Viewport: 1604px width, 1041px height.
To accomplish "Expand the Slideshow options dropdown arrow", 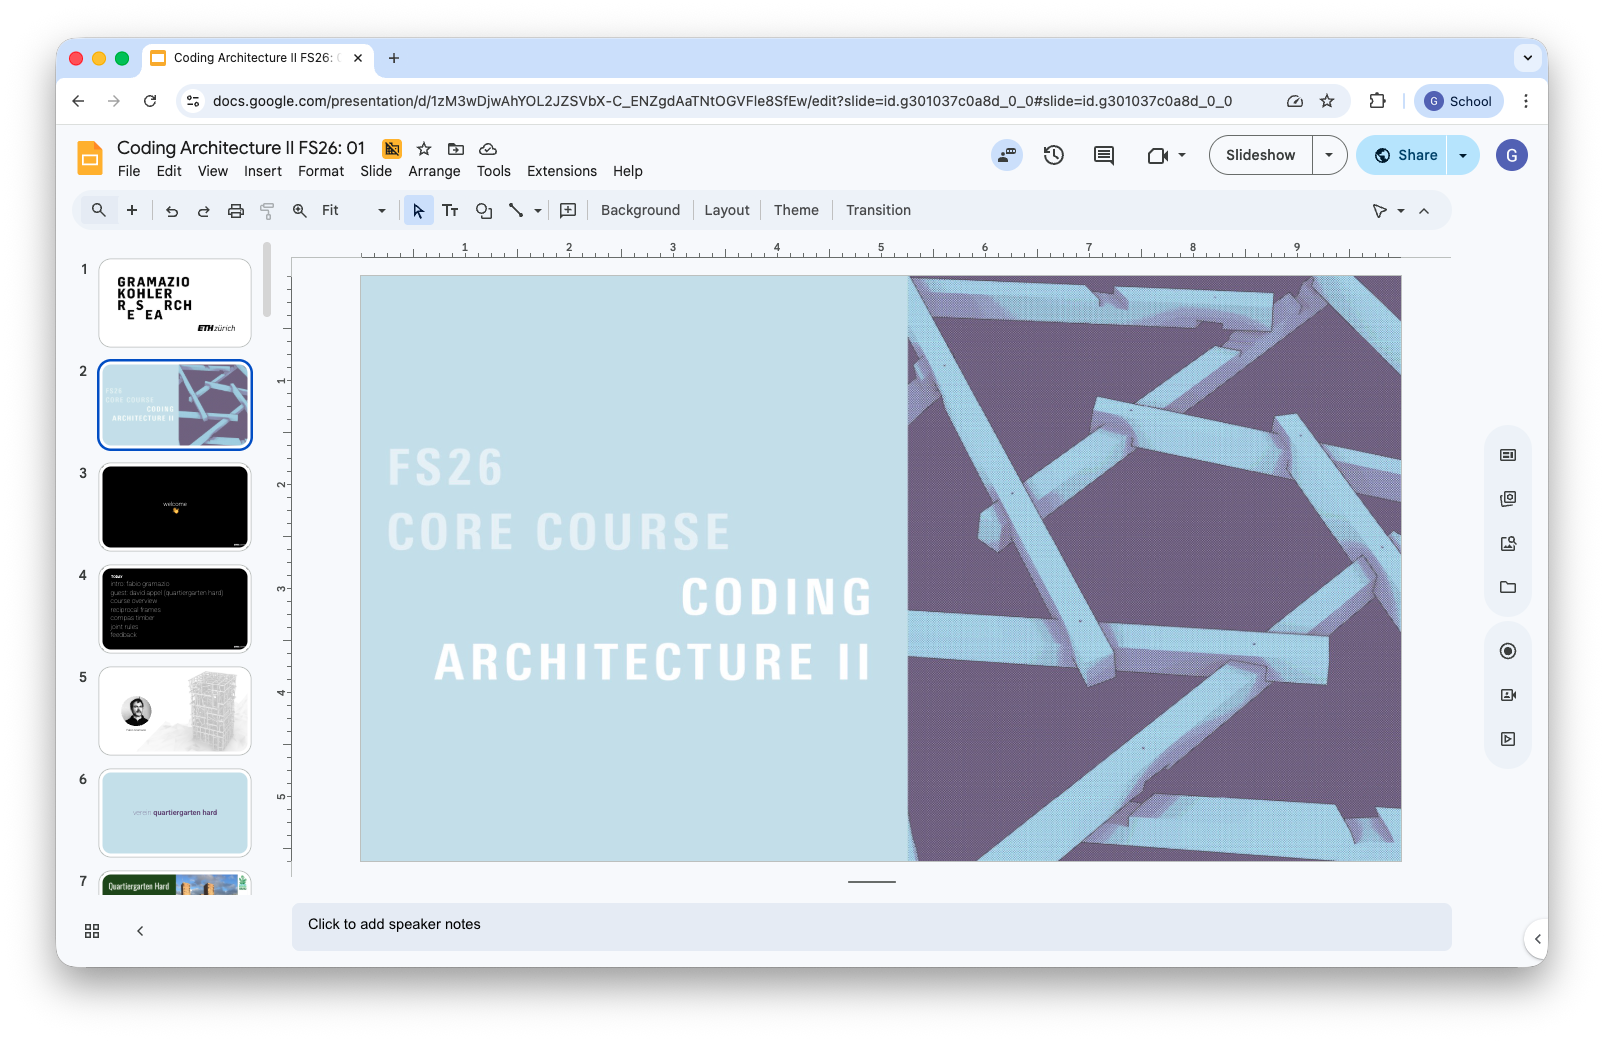I will click(x=1329, y=155).
